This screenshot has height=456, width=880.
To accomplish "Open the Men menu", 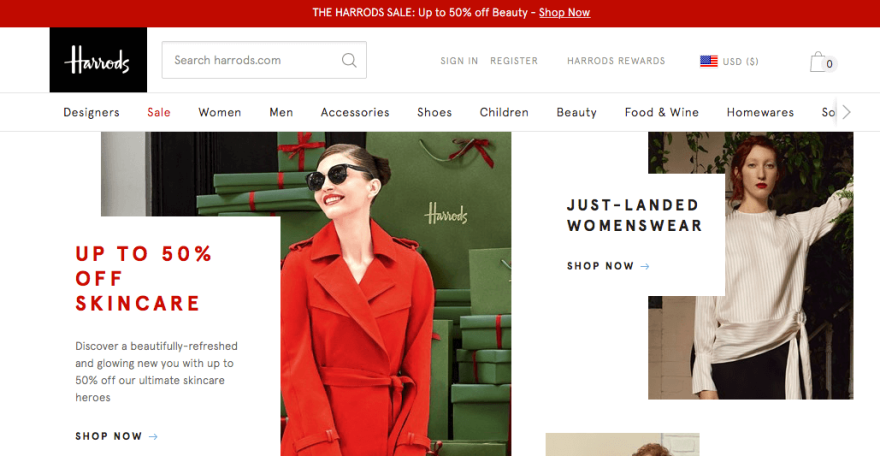I will [x=281, y=112].
